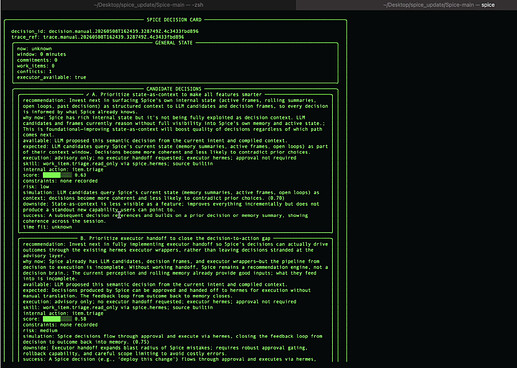Click the 'execution: advisory only' line in card A
This screenshot has height=368, width=517.
[159, 158]
